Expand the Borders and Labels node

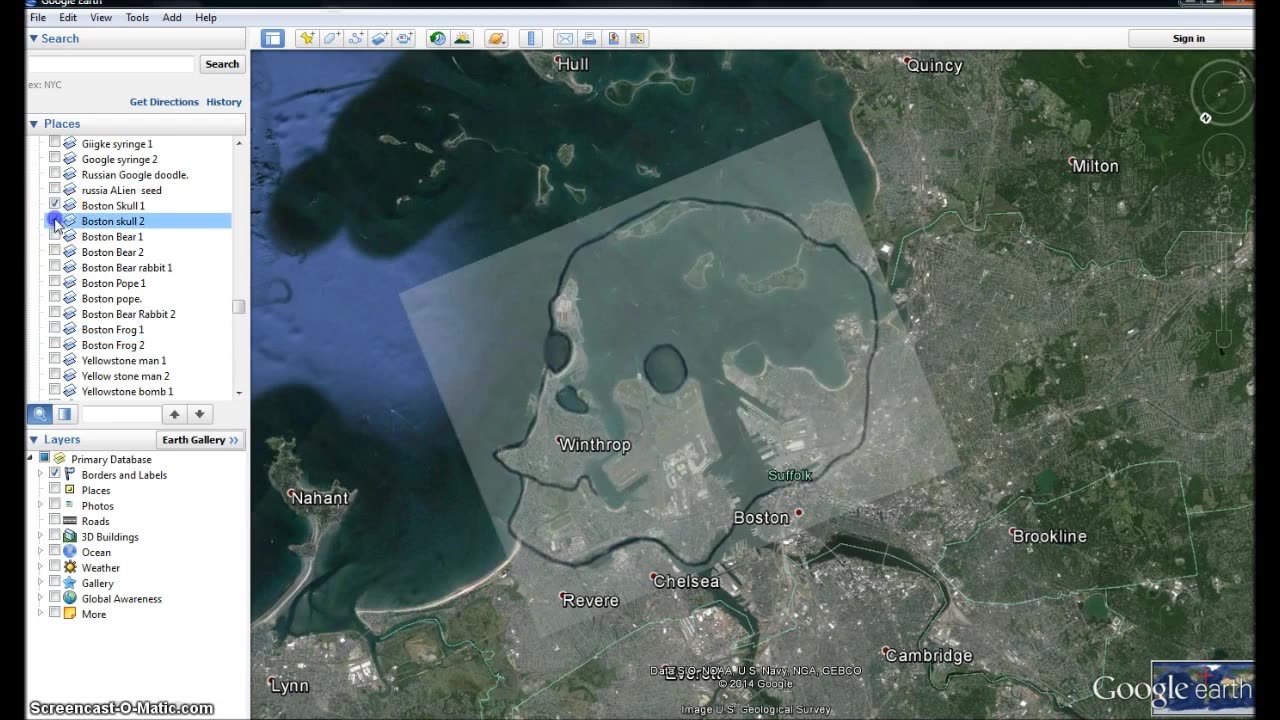point(41,475)
